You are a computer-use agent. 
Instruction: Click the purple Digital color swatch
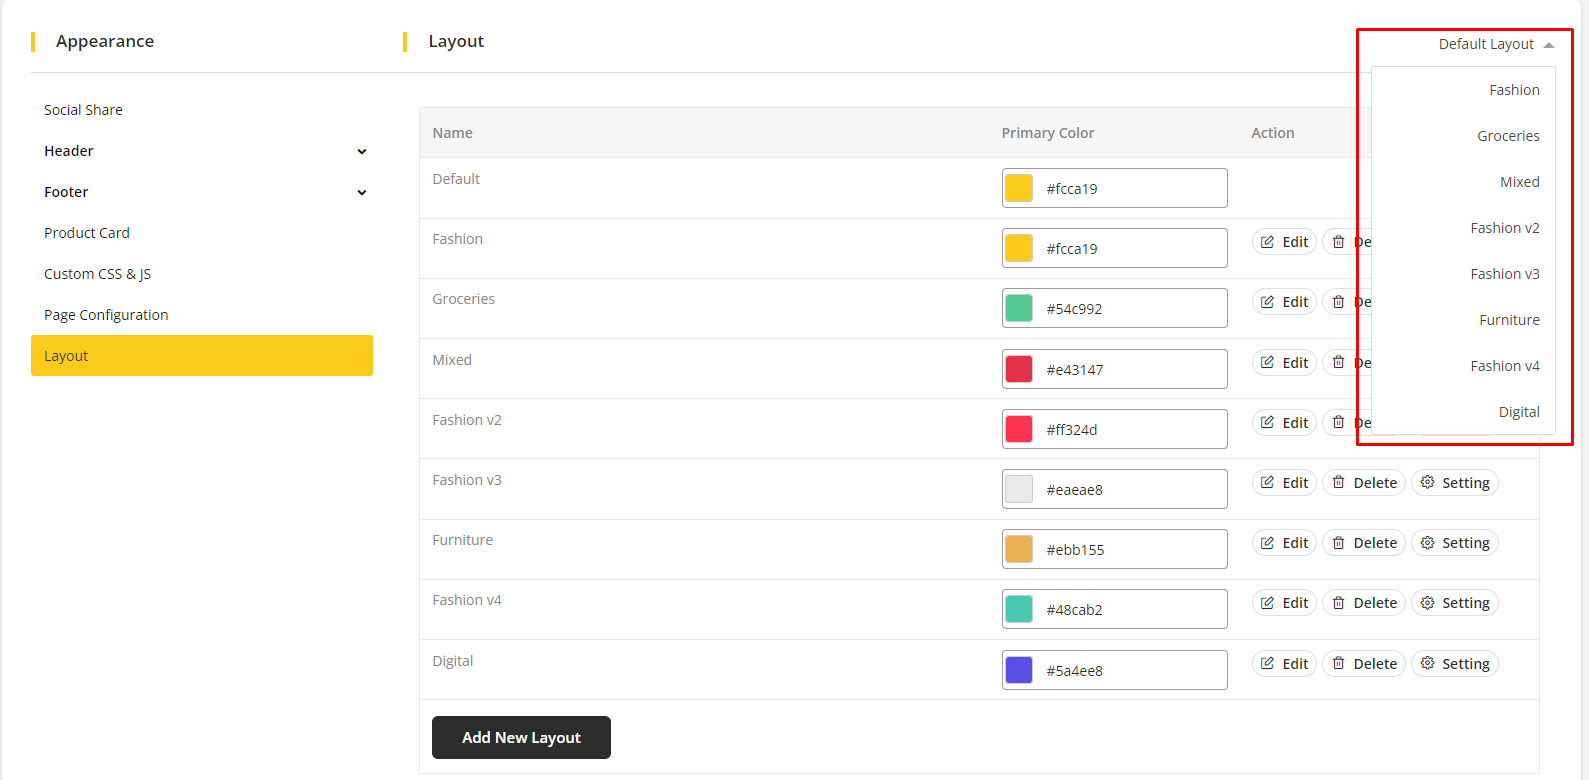[x=1018, y=670]
